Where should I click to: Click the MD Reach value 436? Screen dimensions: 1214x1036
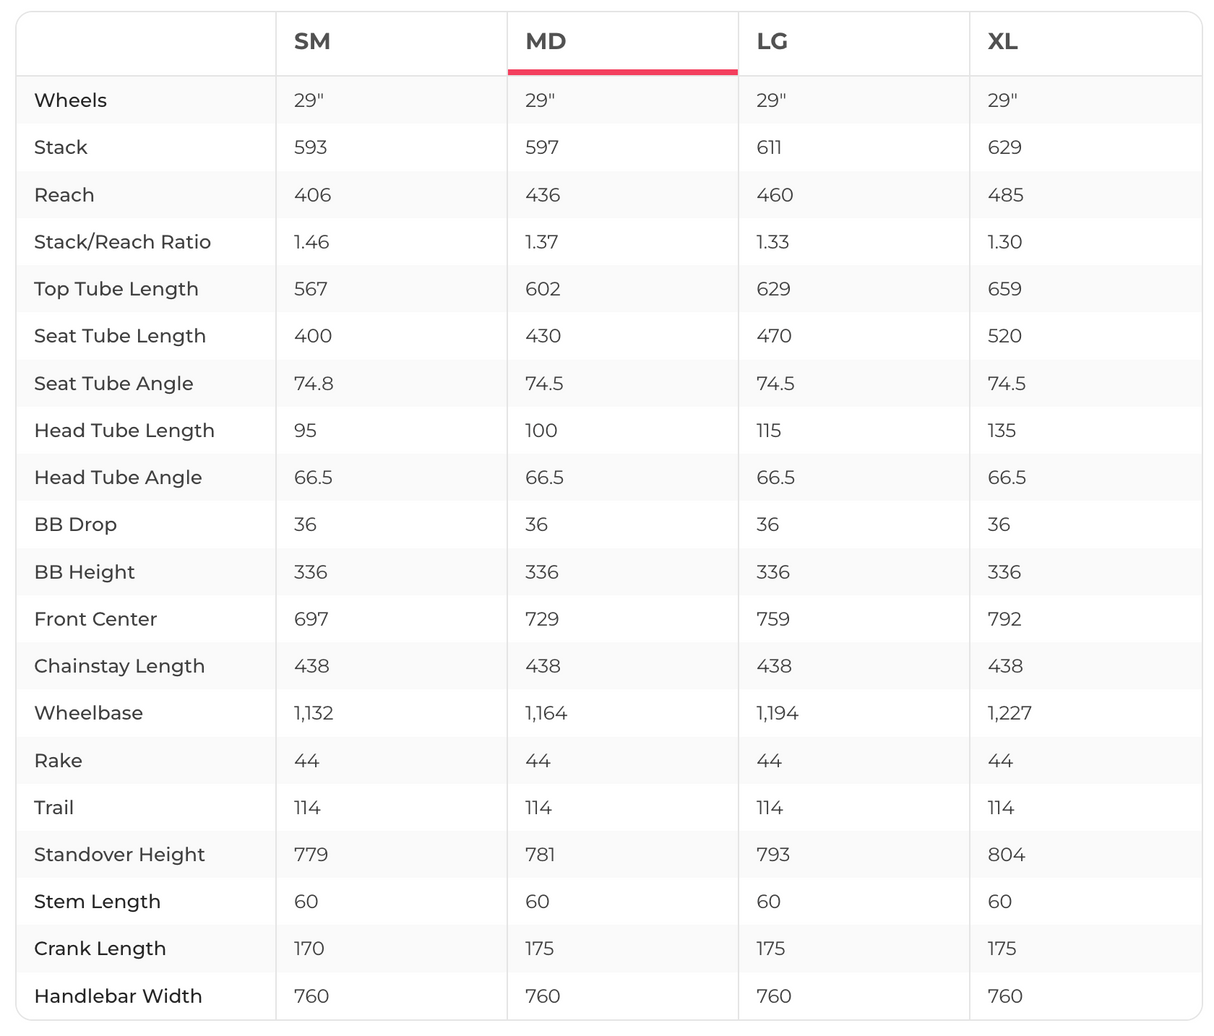(543, 195)
